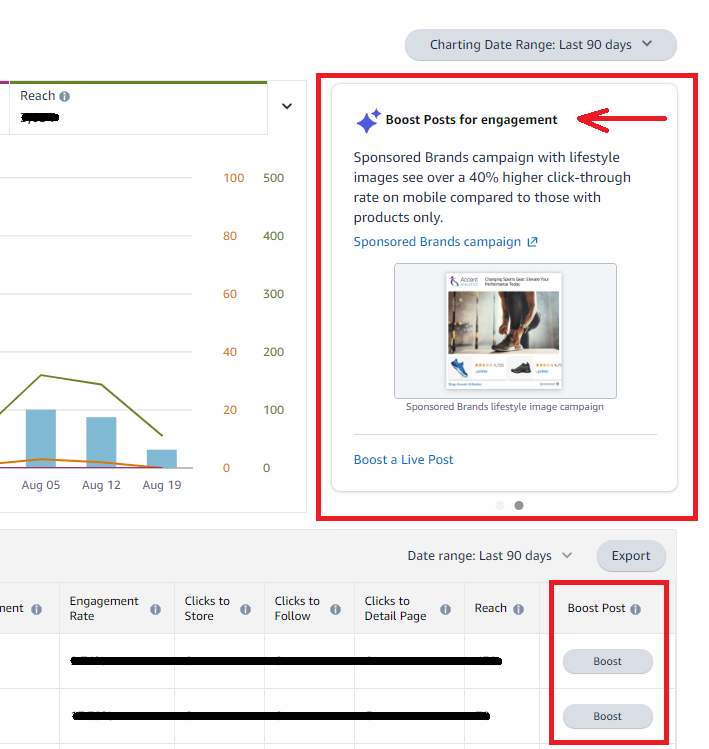Click the sparkle icon beside Boost Posts for engagement
Viewport: 709px width, 749px height.
pos(368,120)
